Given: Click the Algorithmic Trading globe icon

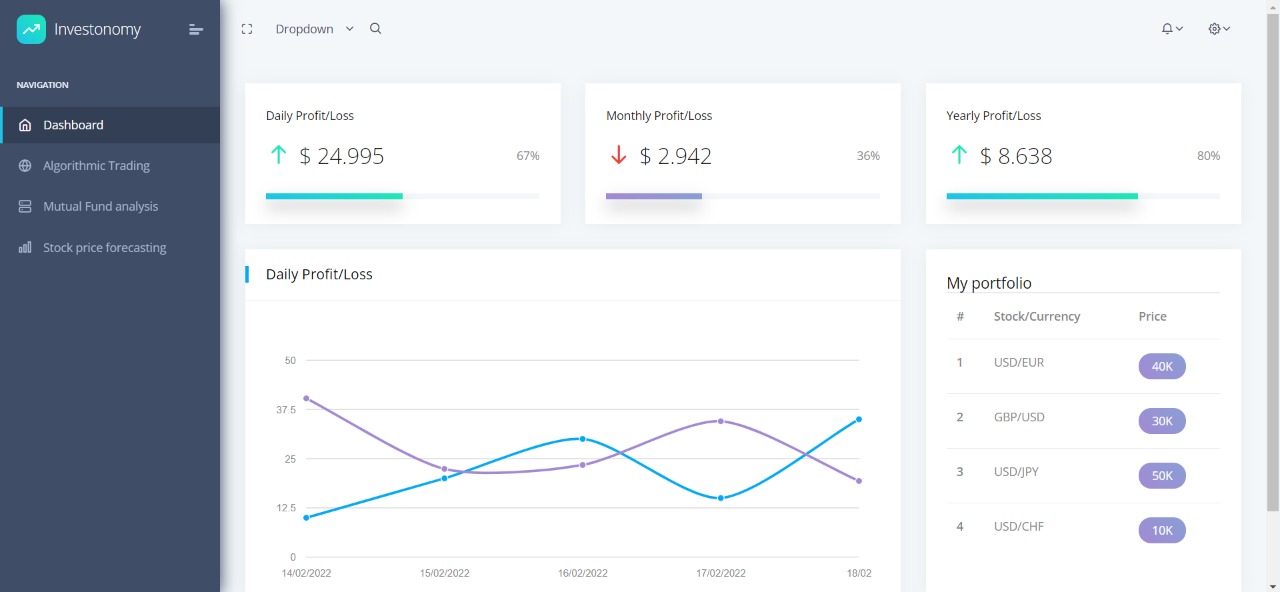Looking at the screenshot, I should tap(25, 166).
